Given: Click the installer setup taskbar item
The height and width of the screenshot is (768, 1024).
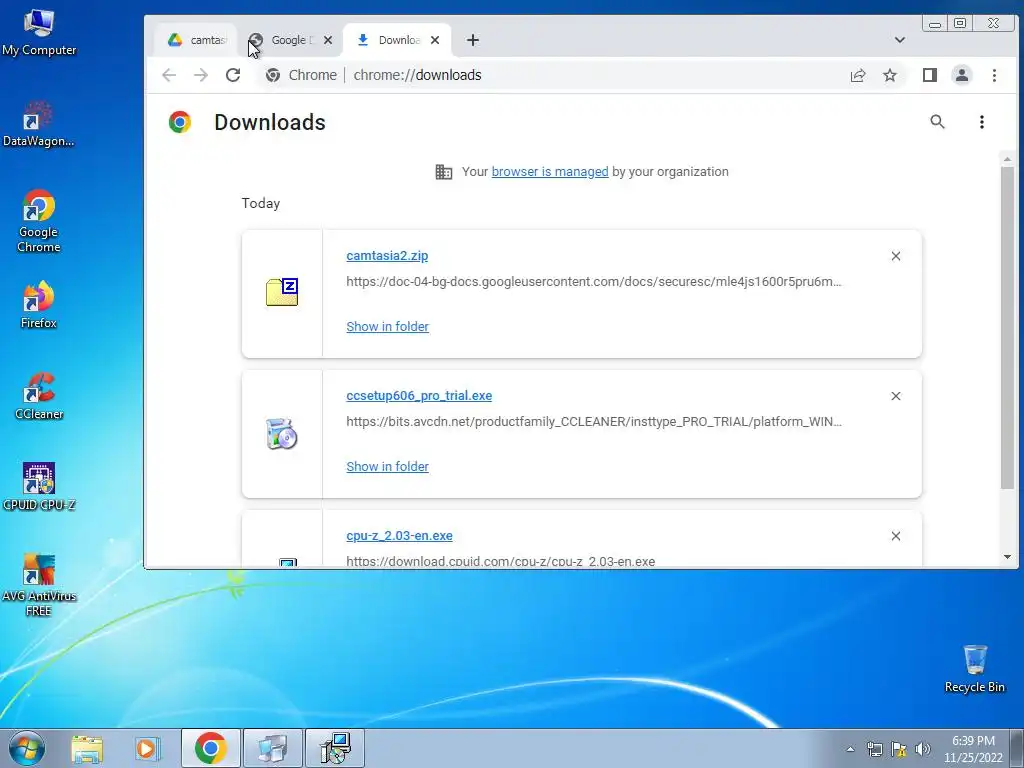Looking at the screenshot, I should tap(335, 748).
